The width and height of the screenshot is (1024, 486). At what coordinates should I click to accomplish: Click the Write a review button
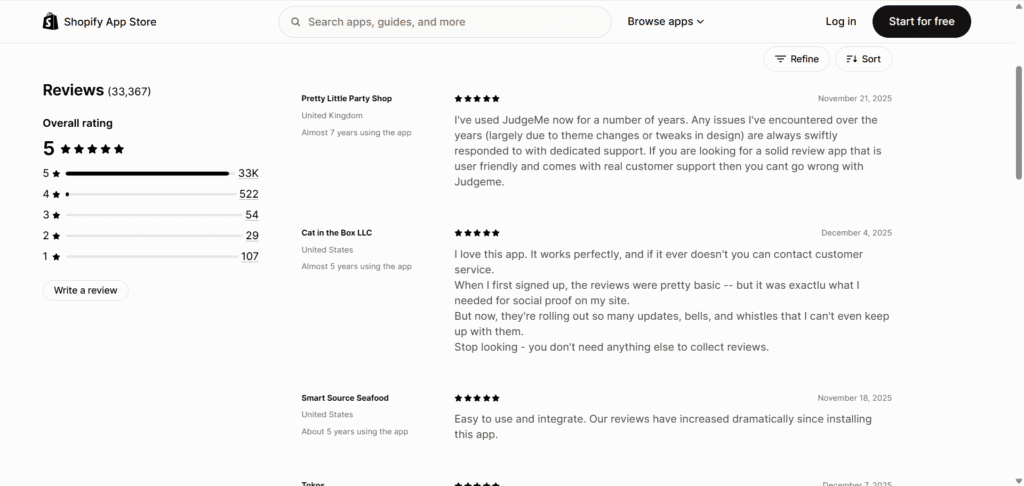click(x=85, y=290)
